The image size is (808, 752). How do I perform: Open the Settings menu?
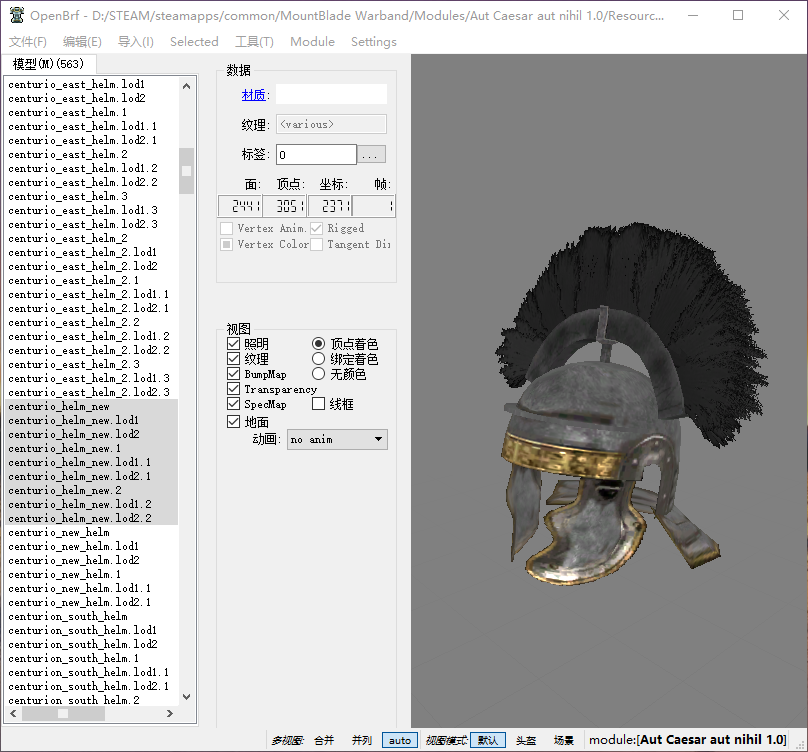pyautogui.click(x=374, y=42)
